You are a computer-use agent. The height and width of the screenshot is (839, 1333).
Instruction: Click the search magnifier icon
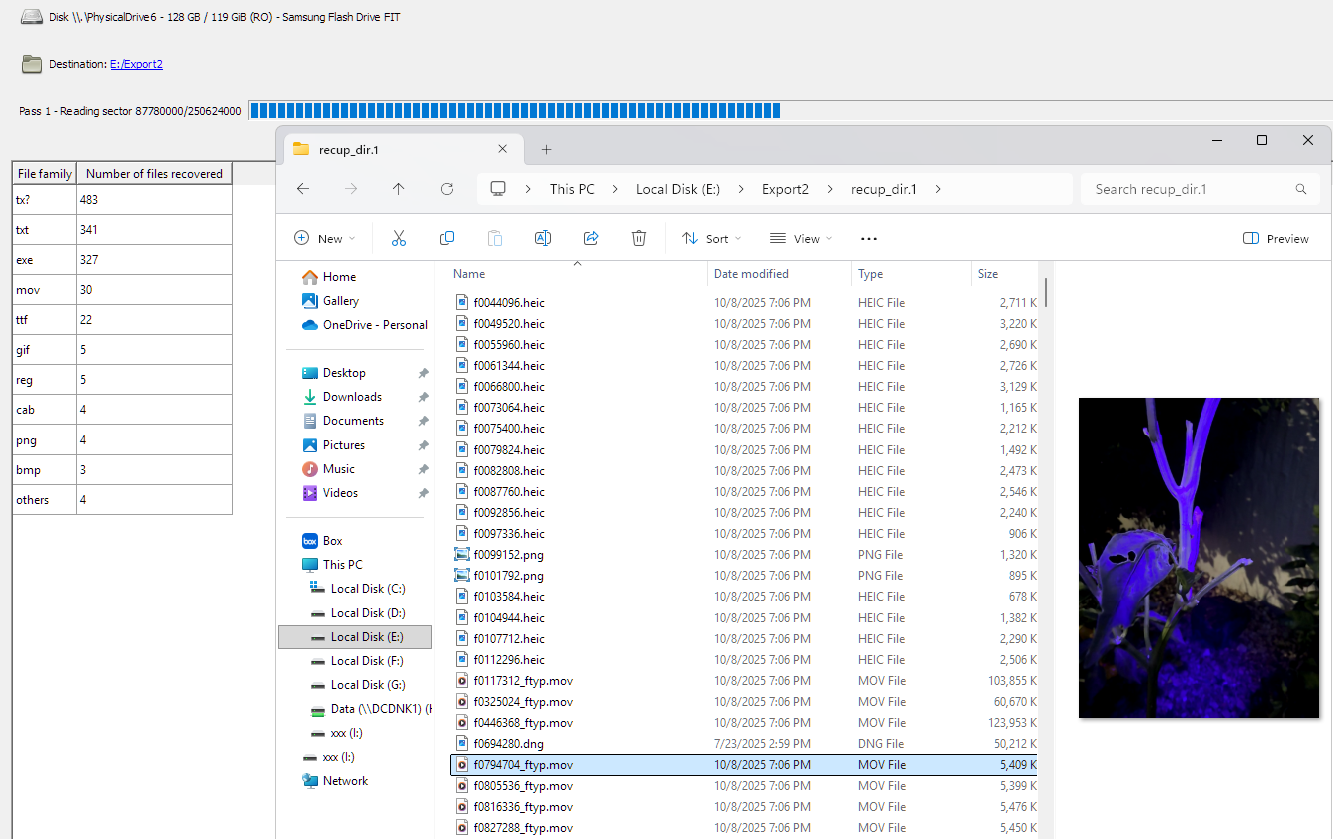(x=1301, y=189)
